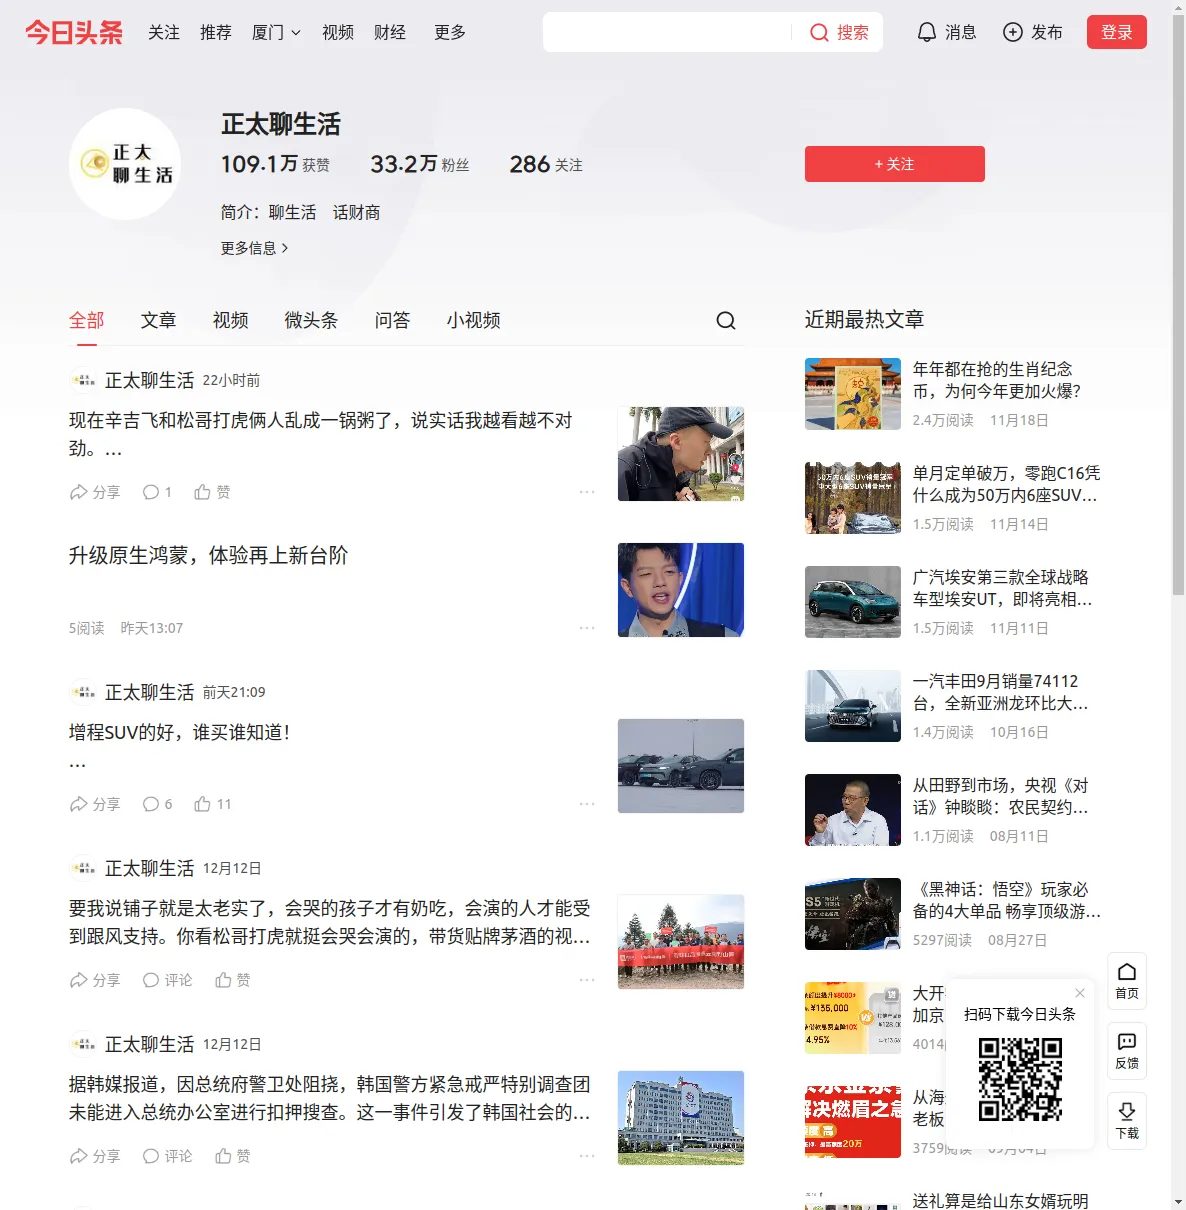Open the 埃安UT teal car thumbnail
This screenshot has width=1186, height=1210.
(x=853, y=602)
